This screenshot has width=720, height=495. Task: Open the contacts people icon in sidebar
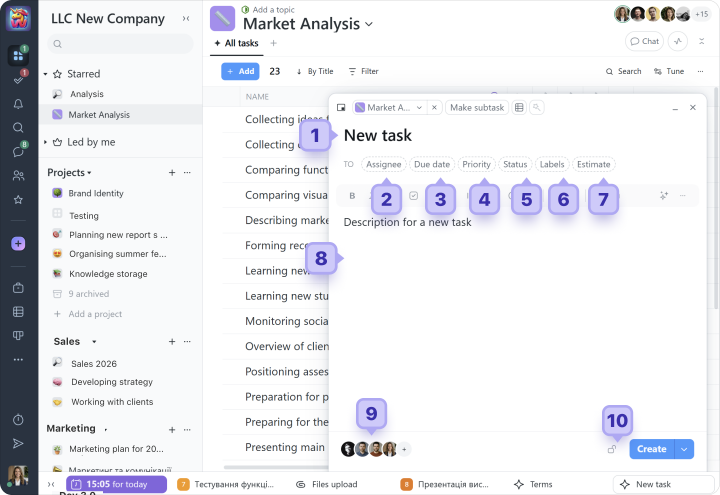coord(18,176)
